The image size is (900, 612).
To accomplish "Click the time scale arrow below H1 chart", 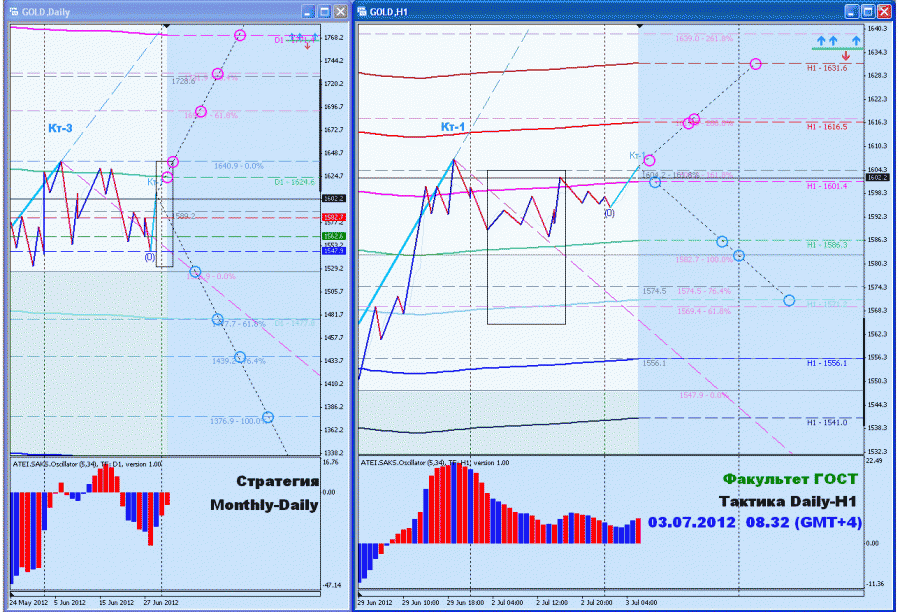I will click(360, 594).
